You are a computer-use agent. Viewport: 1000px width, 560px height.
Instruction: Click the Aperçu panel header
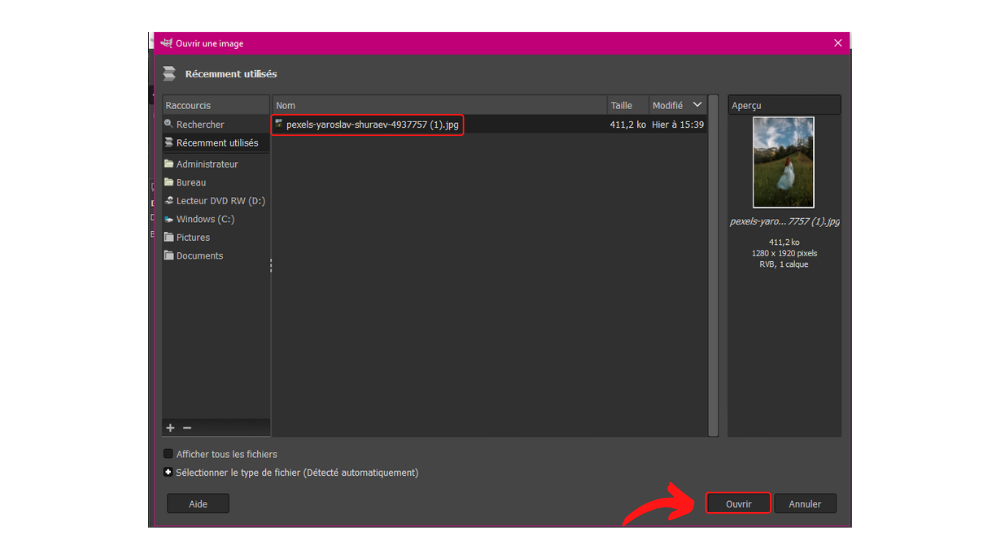[x=784, y=105]
